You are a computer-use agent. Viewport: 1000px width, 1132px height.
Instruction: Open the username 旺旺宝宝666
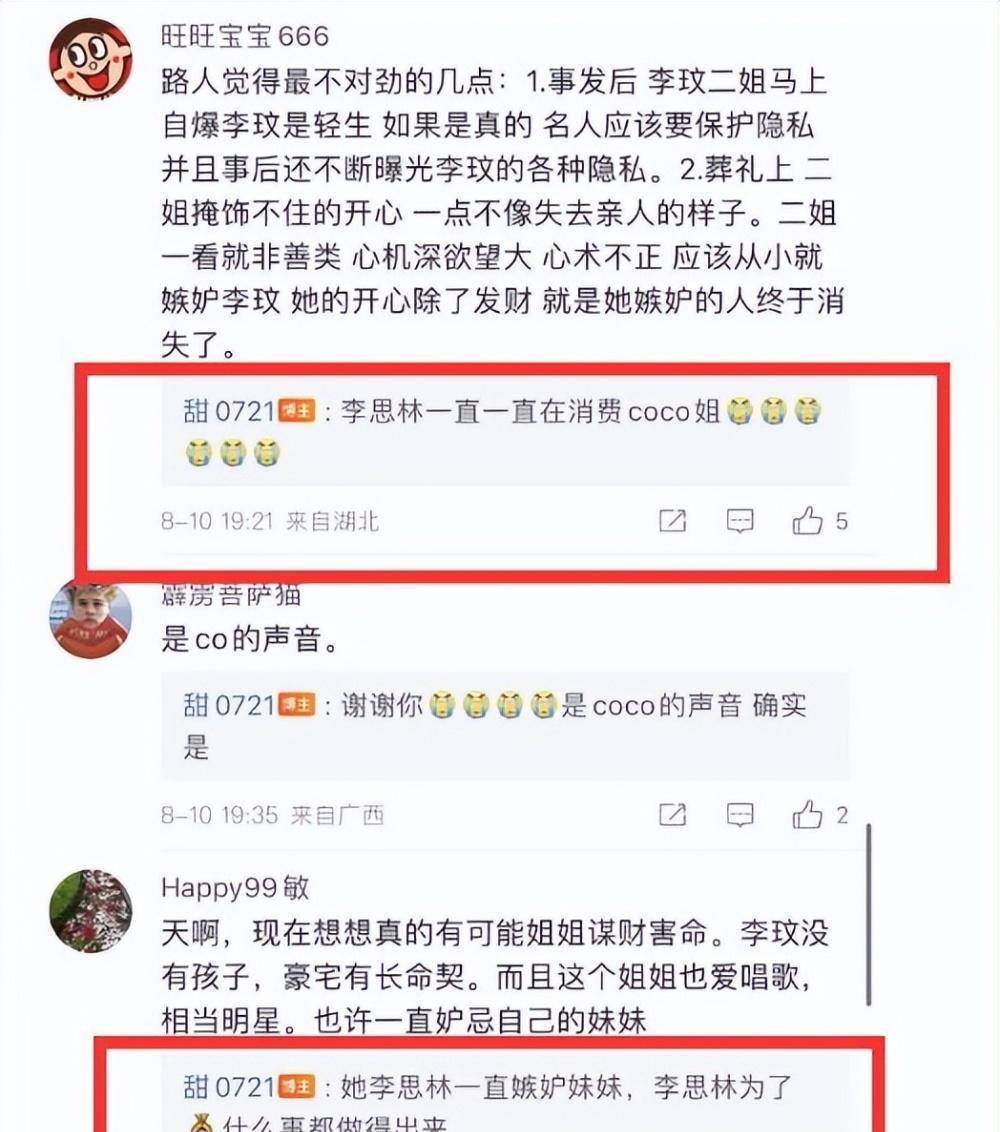tap(245, 36)
